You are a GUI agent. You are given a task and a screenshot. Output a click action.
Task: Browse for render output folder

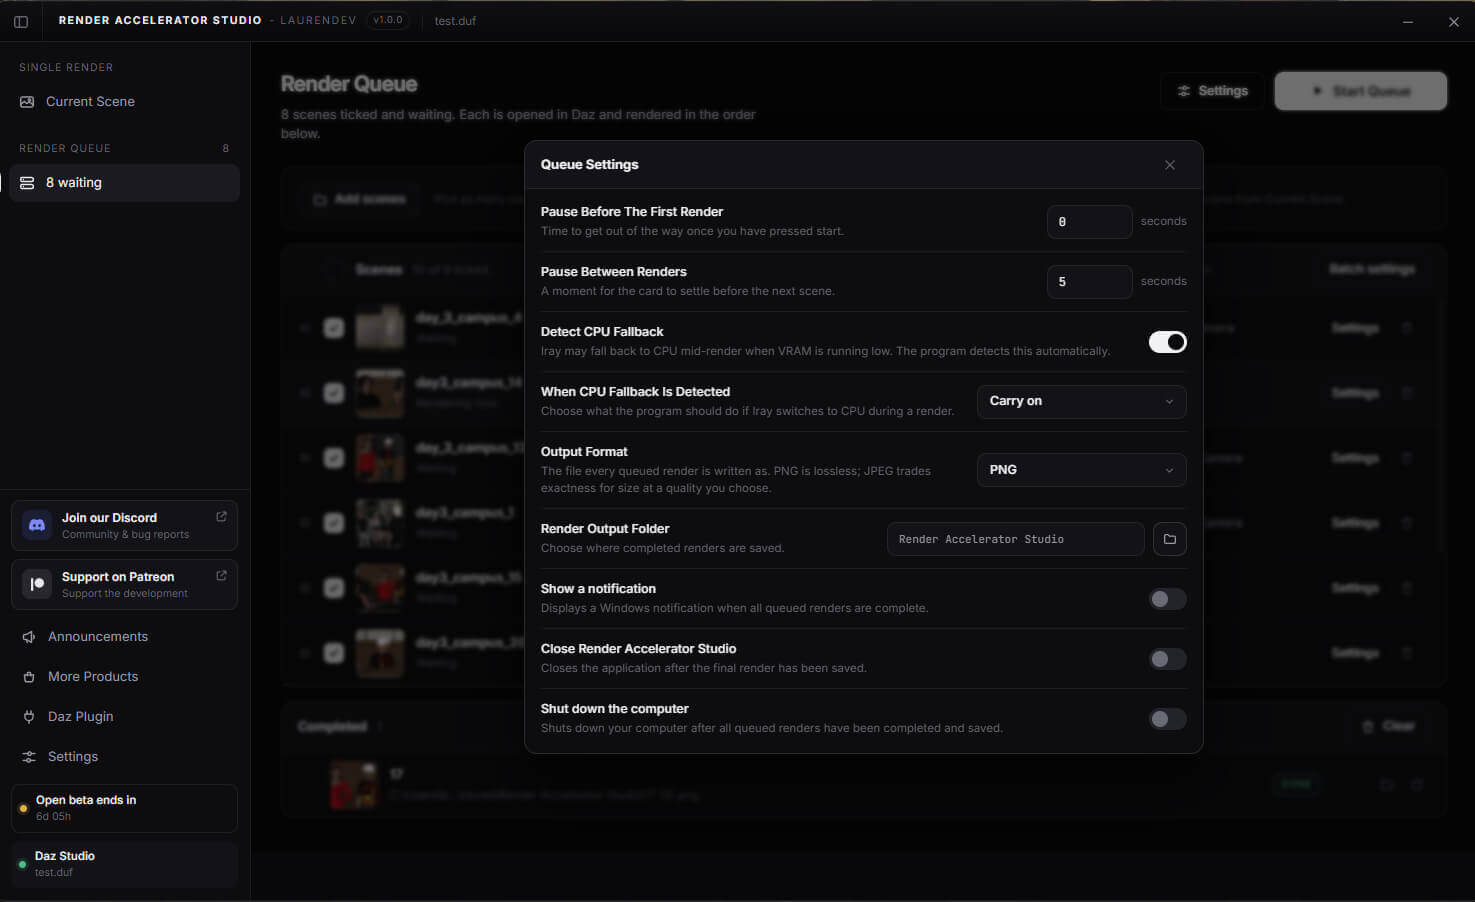tap(1169, 539)
